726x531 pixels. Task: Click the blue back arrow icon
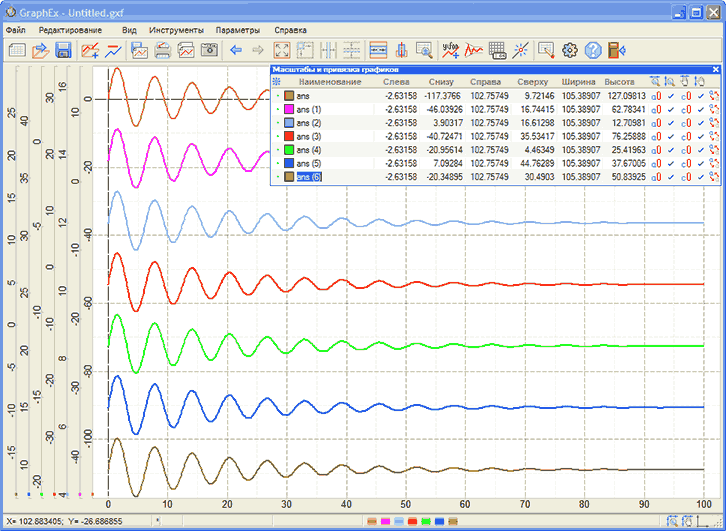coord(236,50)
